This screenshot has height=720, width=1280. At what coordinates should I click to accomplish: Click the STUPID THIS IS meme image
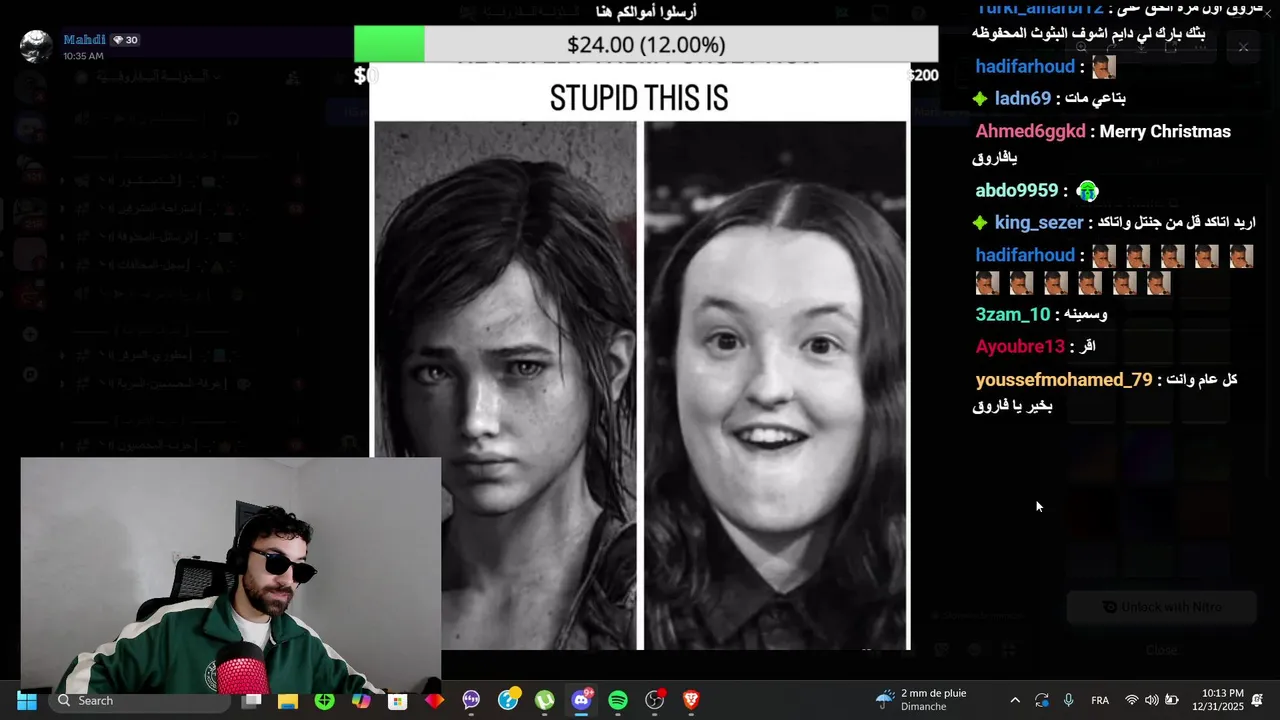(x=640, y=355)
